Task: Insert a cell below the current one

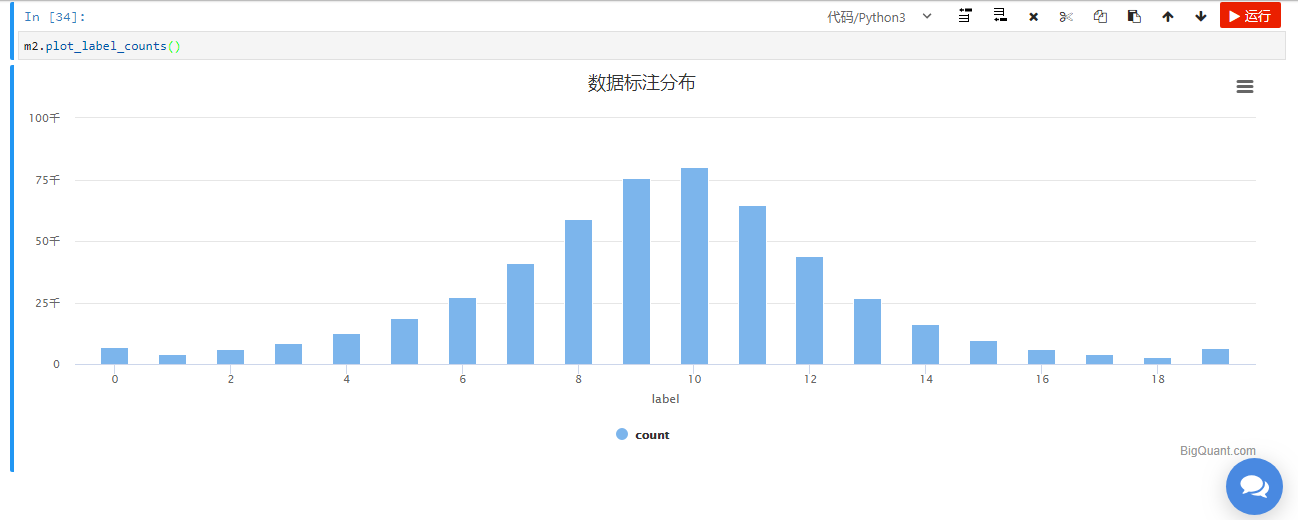Action: [x=999, y=16]
